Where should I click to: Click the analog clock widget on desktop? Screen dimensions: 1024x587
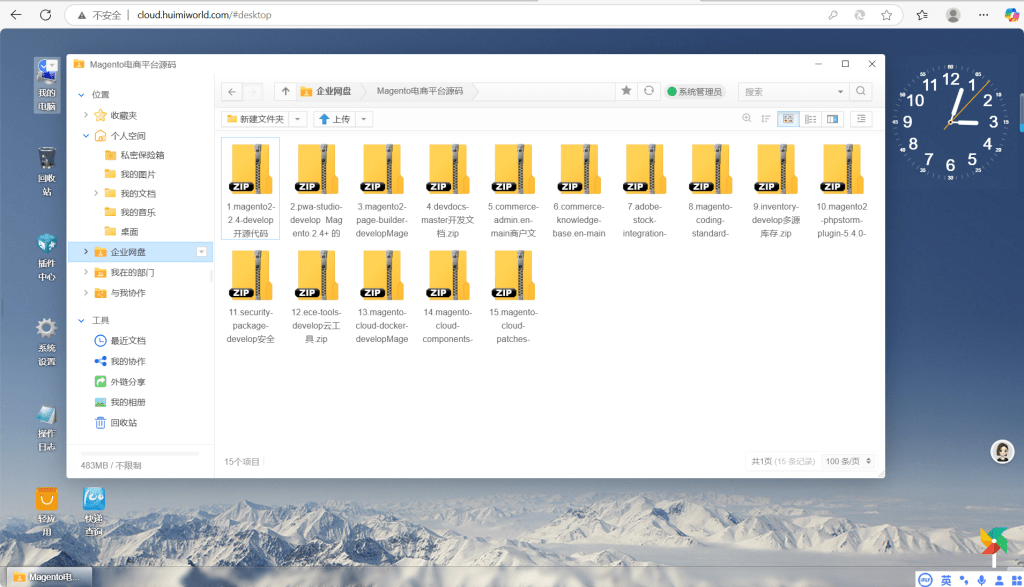pos(951,122)
